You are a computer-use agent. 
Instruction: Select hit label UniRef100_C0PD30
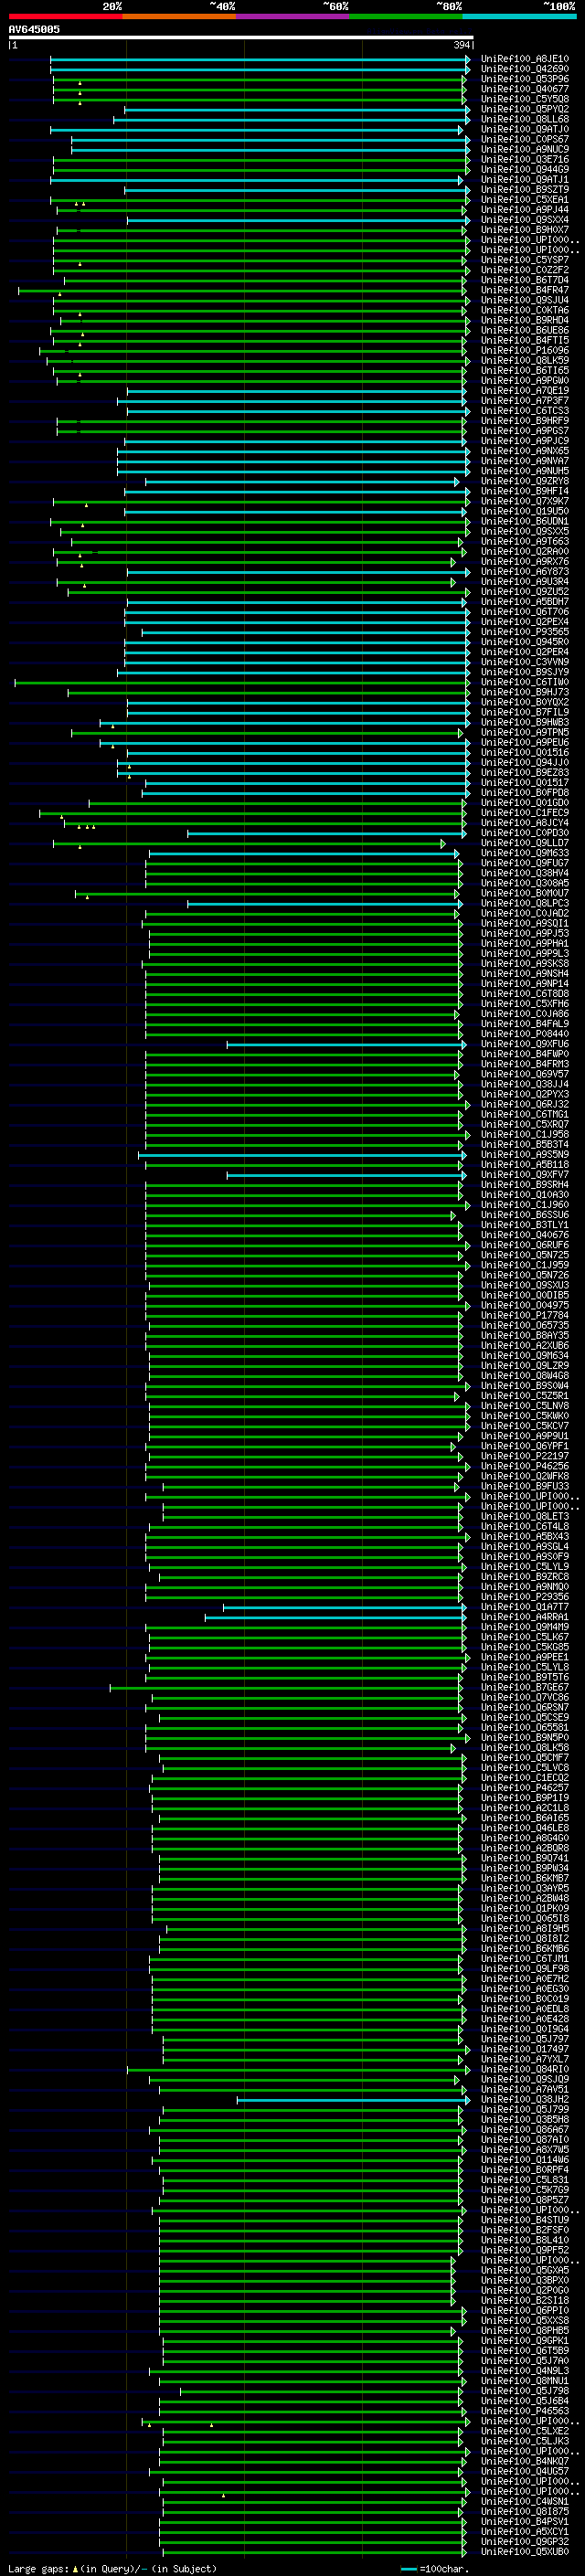pyautogui.click(x=525, y=833)
